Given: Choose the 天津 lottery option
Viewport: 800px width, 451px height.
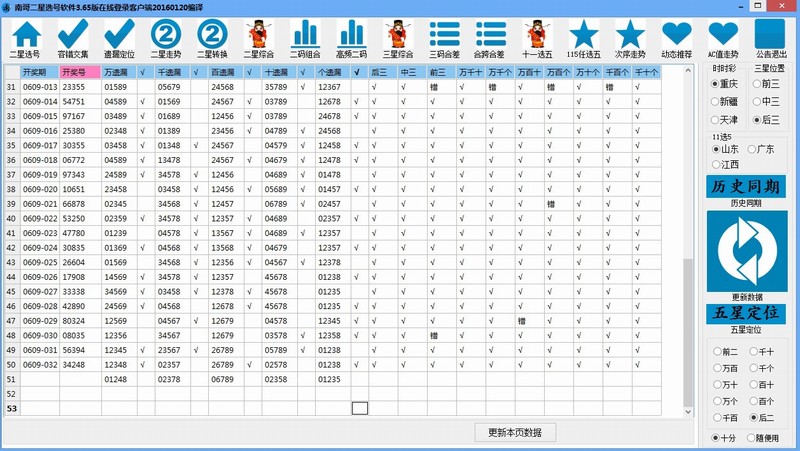Looking at the screenshot, I should 717,119.
